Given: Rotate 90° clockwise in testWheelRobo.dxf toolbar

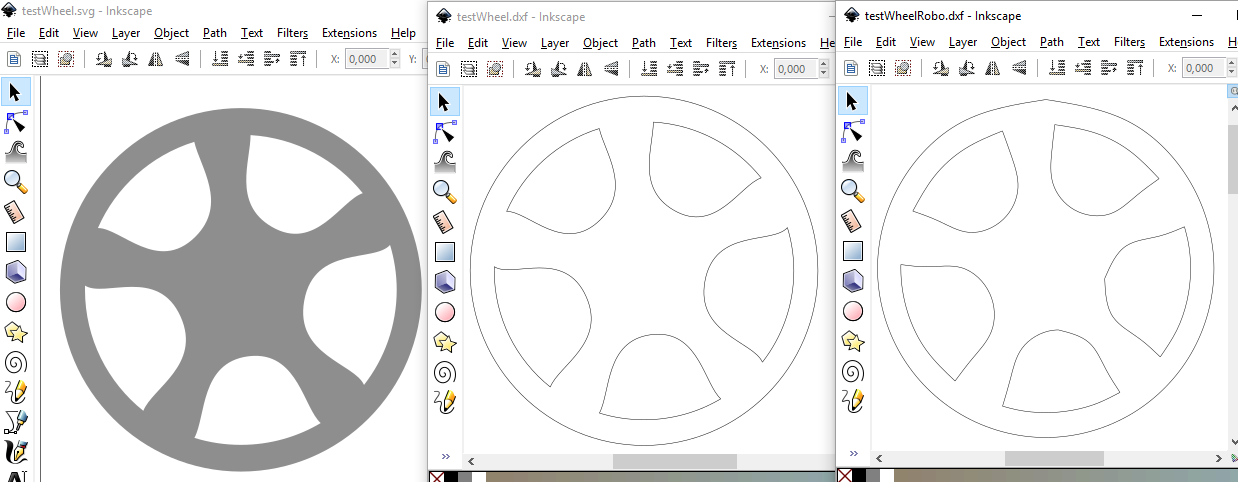Looking at the screenshot, I should [x=966, y=68].
